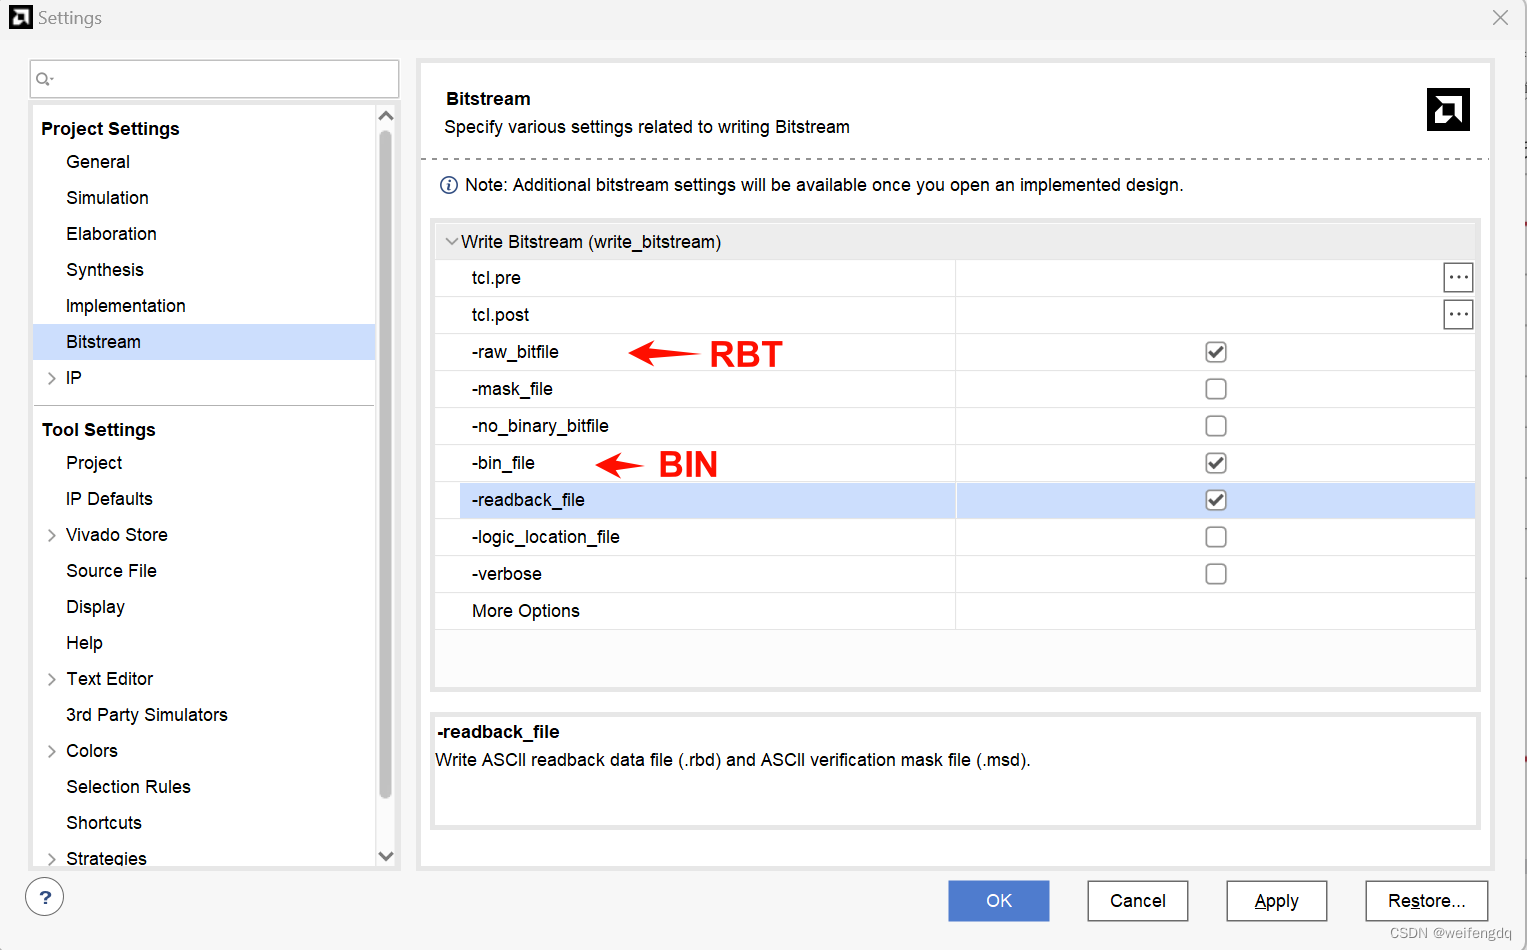
Task: Enable the -no_binary_bitfile checkbox
Action: coord(1216,426)
